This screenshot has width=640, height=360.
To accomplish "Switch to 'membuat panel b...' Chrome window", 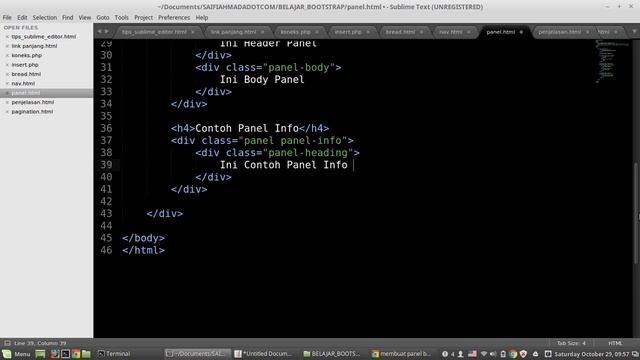I will (402, 354).
